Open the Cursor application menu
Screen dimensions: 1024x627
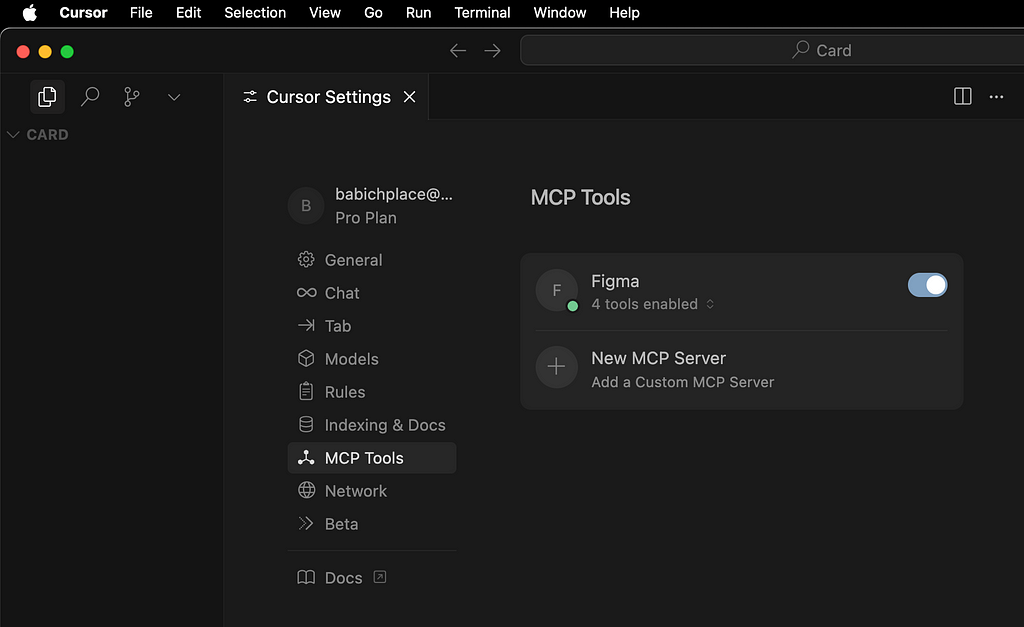[83, 12]
